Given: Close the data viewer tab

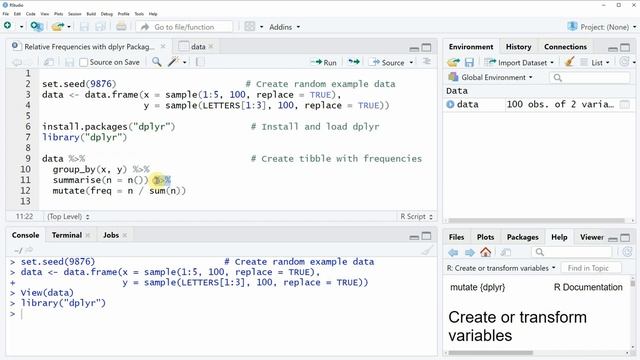Looking at the screenshot, I should click(x=211, y=47).
